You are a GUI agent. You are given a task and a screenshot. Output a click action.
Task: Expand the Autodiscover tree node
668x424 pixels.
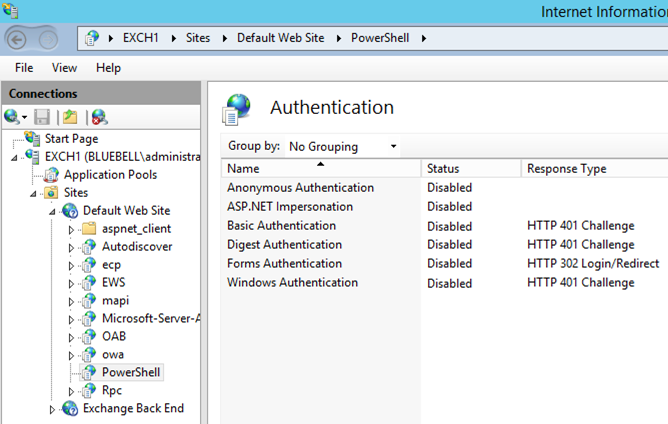pyautogui.click(x=71, y=248)
